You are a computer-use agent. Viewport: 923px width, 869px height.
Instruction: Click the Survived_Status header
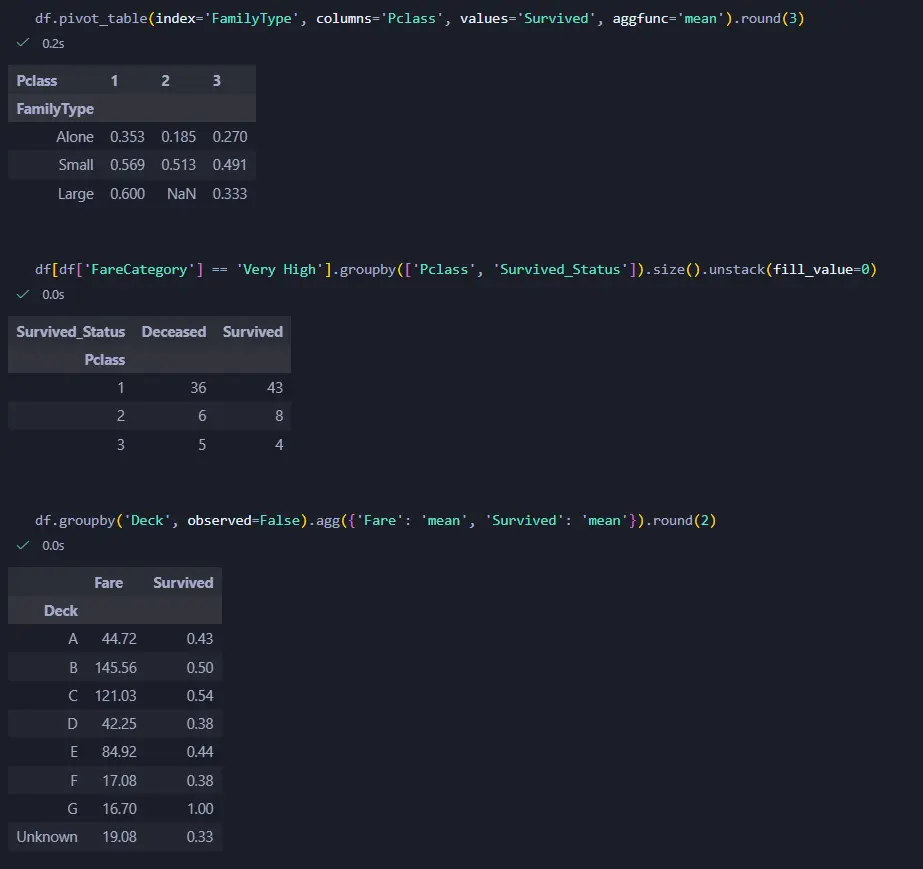(71, 332)
